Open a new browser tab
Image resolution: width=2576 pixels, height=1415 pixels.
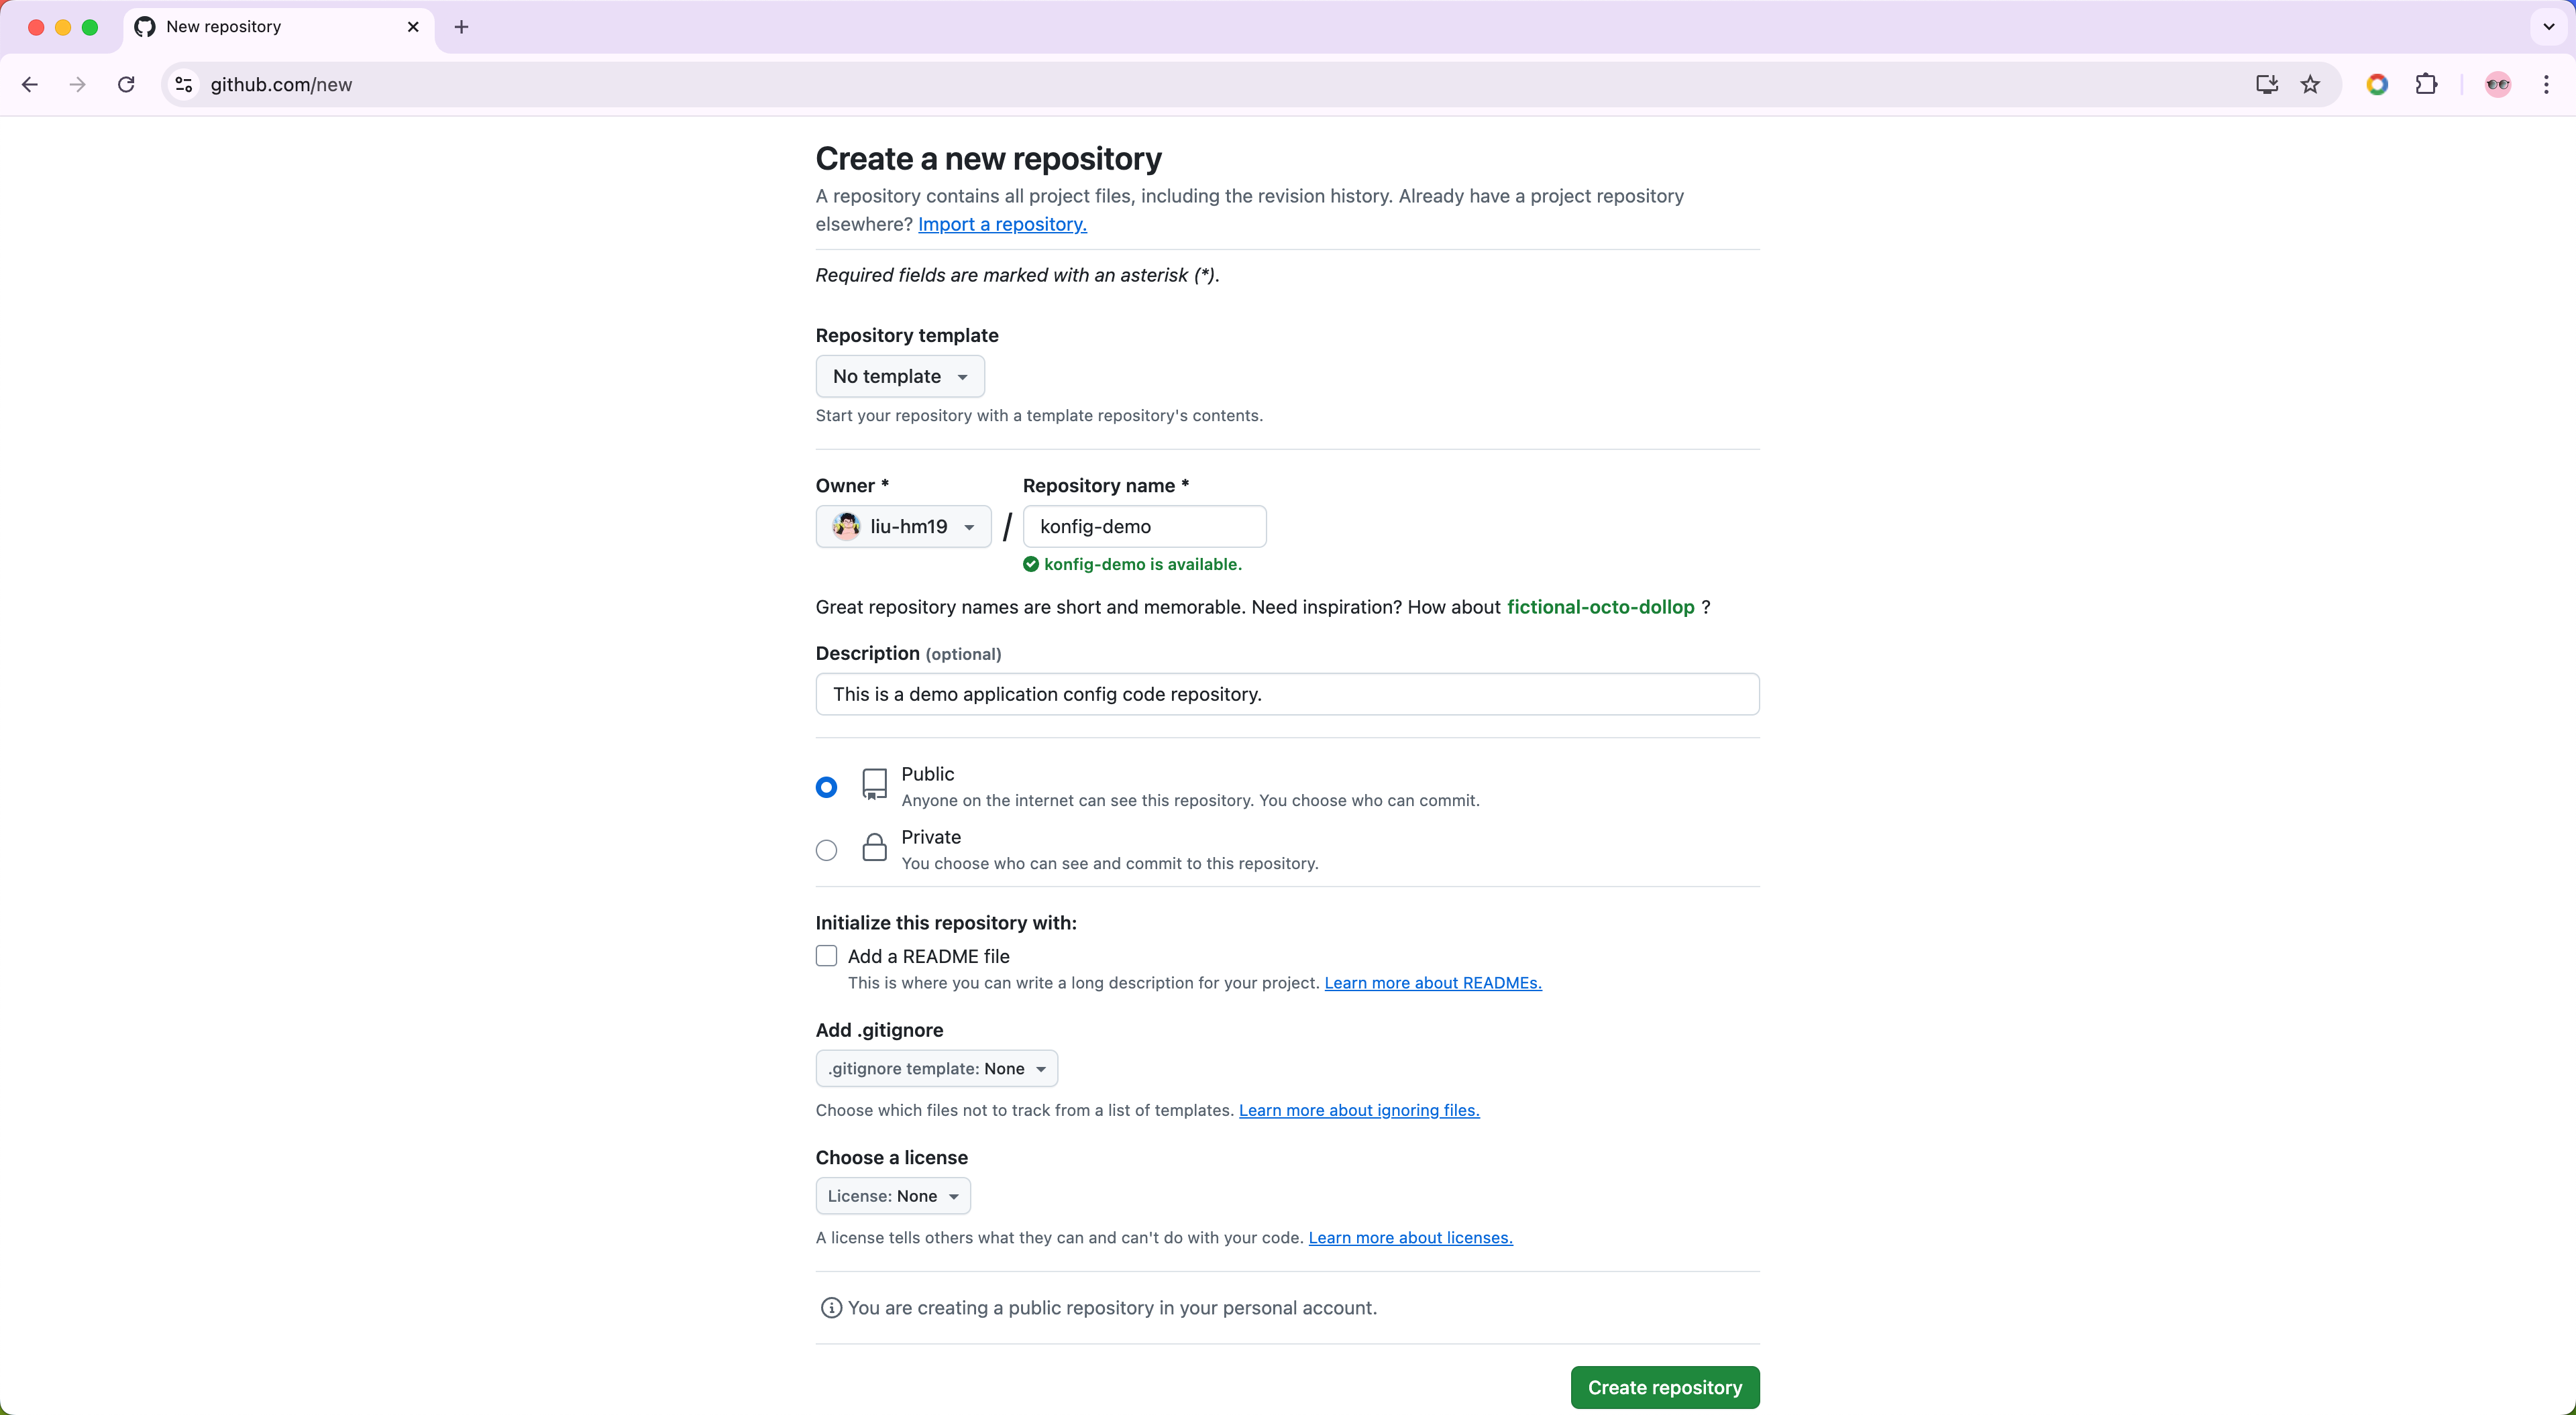tap(461, 27)
